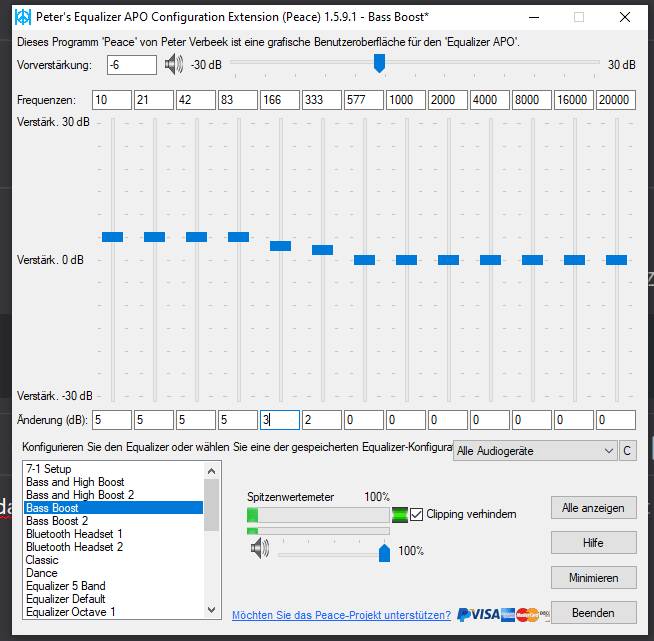
Task: Click the 83 Hz gain slider handle
Action: [239, 237]
